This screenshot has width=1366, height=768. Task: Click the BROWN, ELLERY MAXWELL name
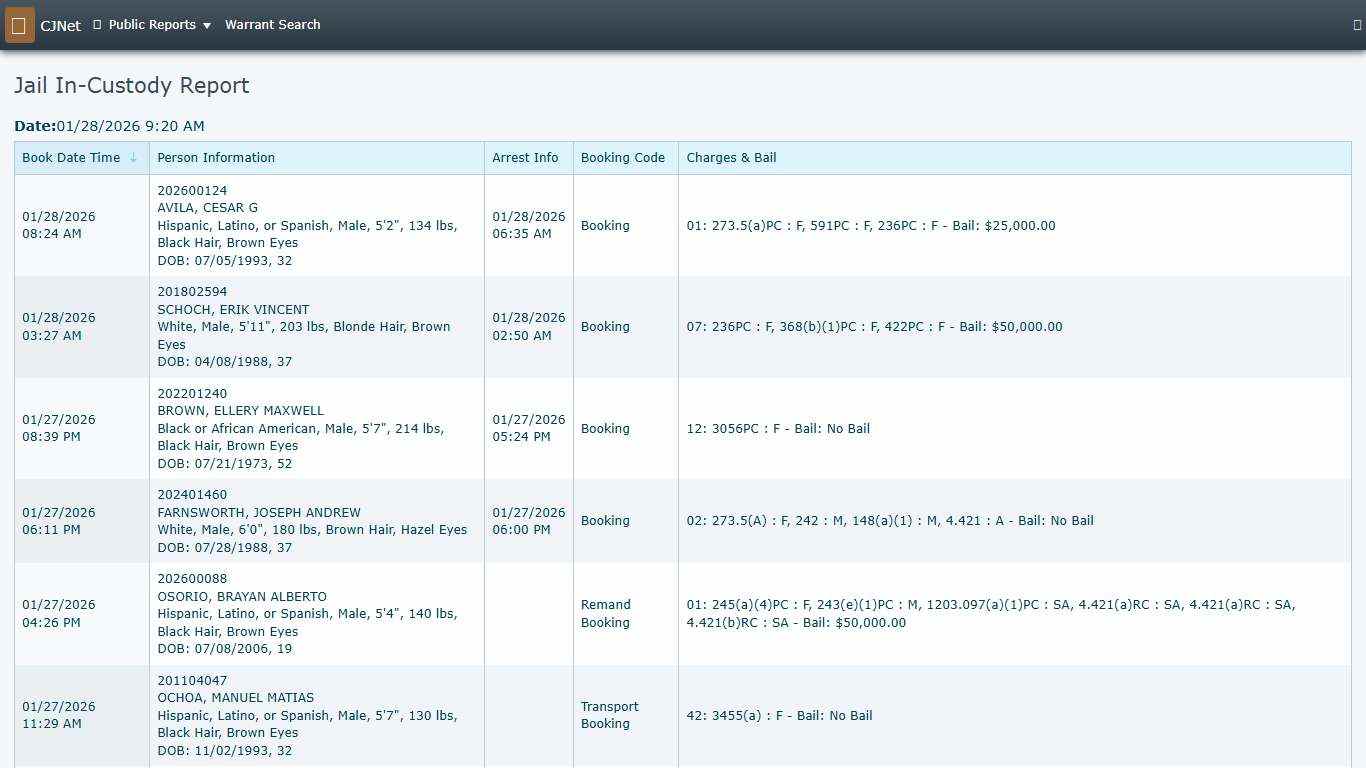pos(240,411)
